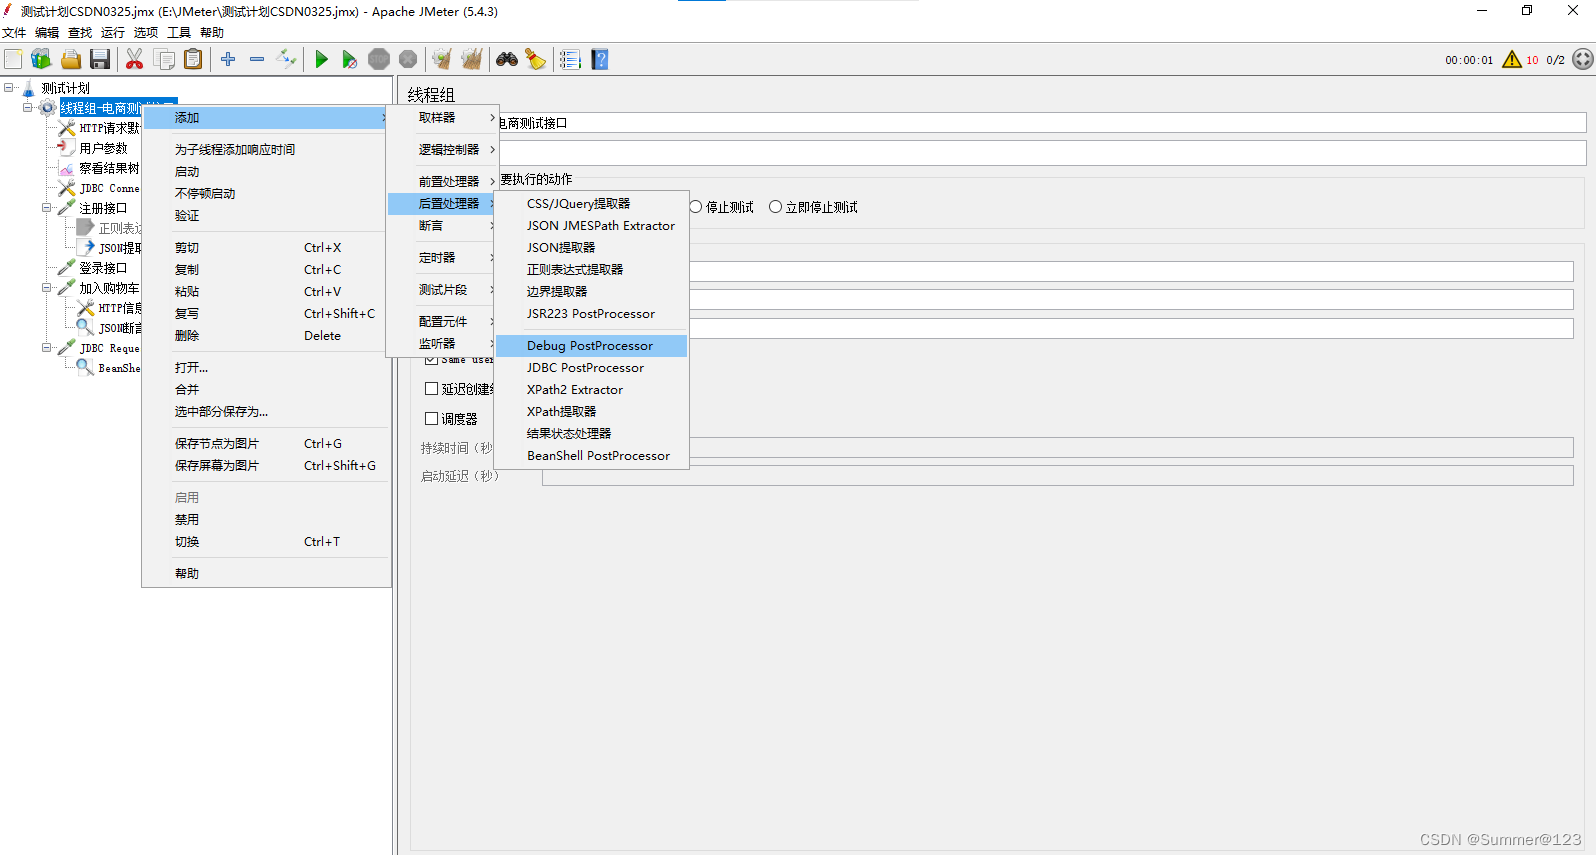The width and height of the screenshot is (1596, 855).
Task: Choose 正则表达式提取器 from submenu
Action: pyautogui.click(x=591, y=270)
